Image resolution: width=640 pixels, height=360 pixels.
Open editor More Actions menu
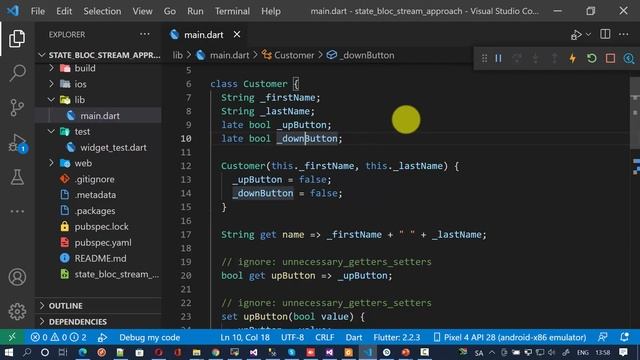point(624,34)
